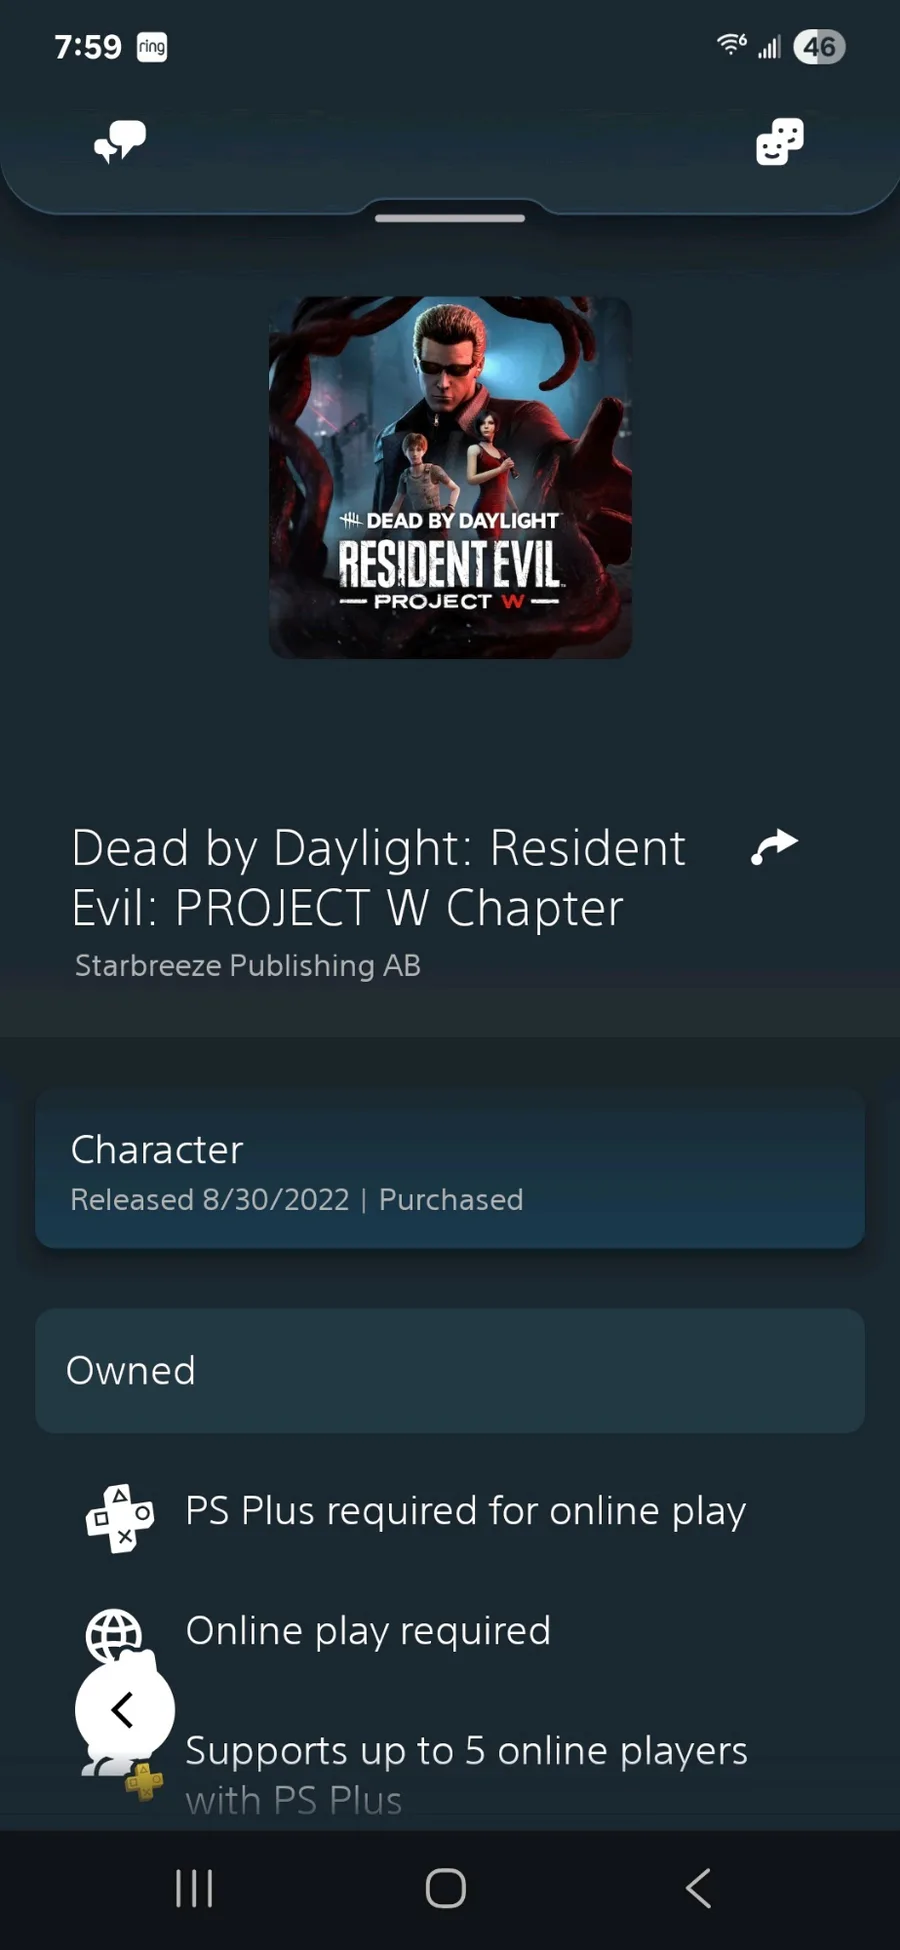This screenshot has width=900, height=1950.
Task: Tap the Android back arrow
Action: (x=699, y=1889)
